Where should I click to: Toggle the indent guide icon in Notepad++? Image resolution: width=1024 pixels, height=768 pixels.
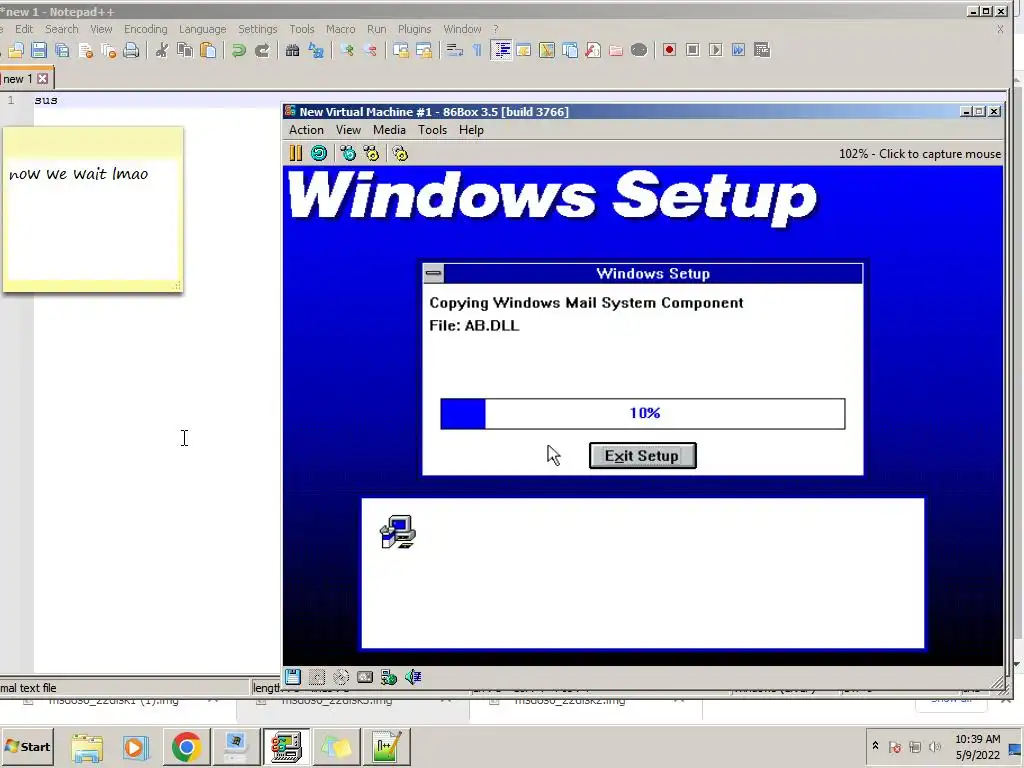click(x=501, y=50)
